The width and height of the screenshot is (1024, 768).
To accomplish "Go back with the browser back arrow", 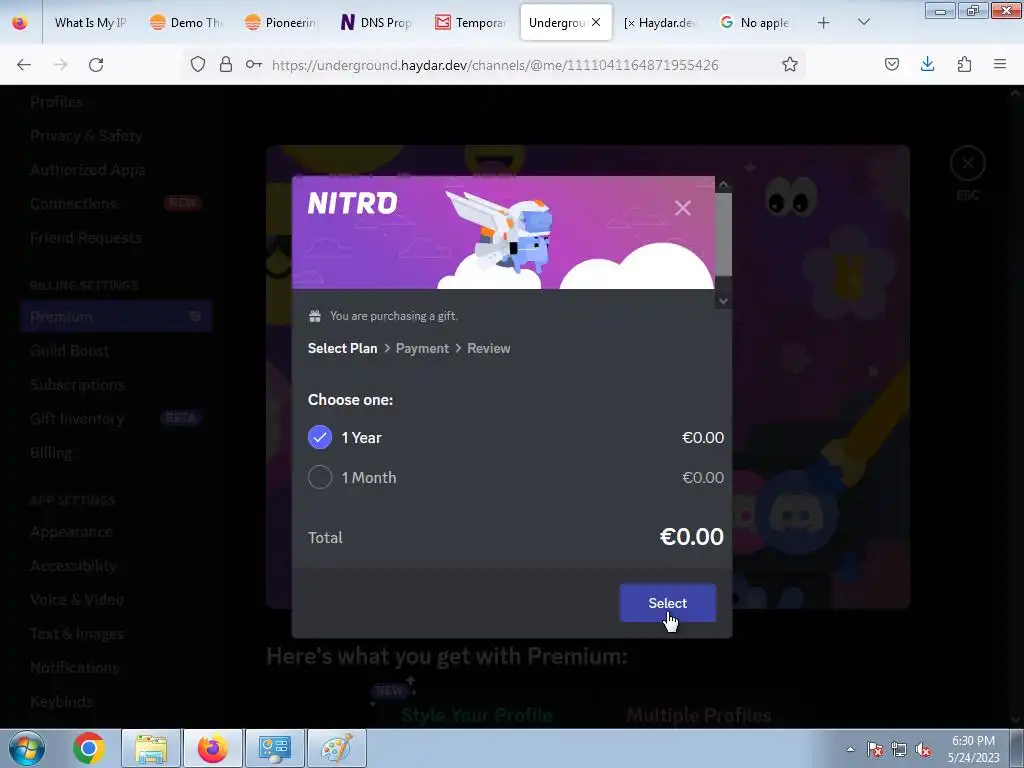I will click(x=24, y=65).
